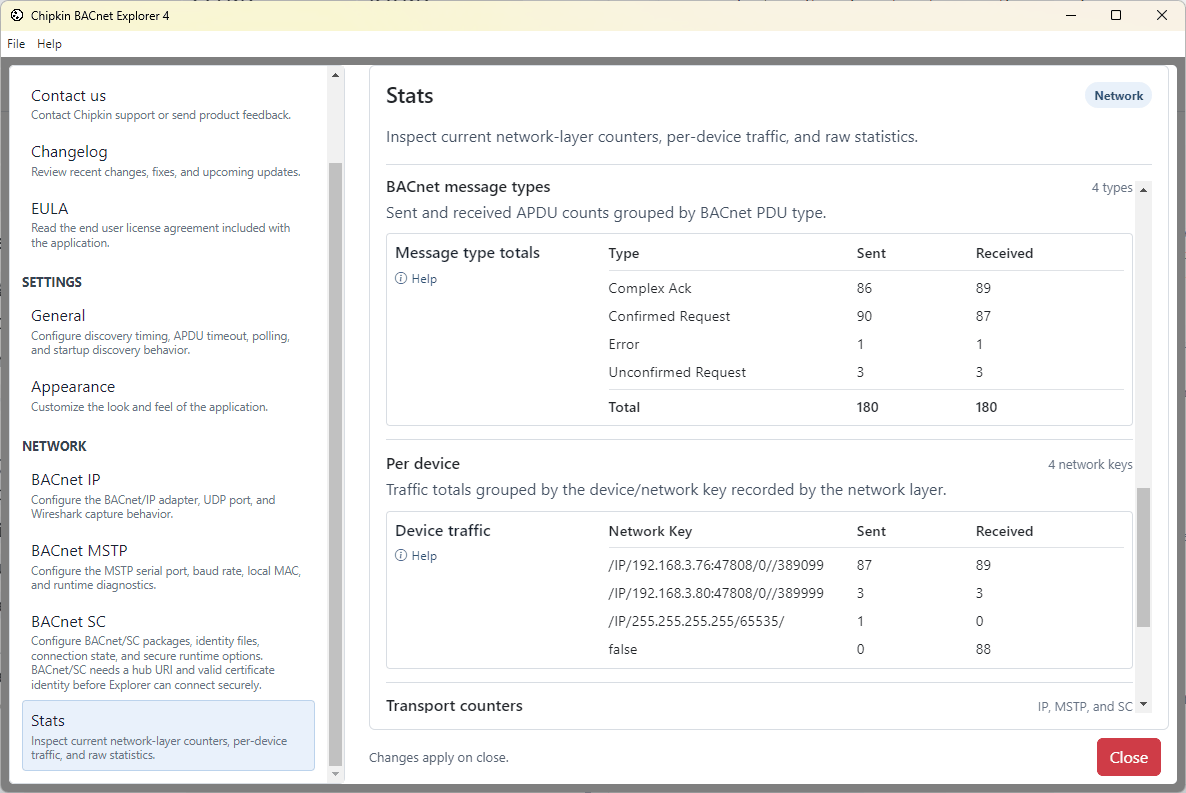Click the info icon beside Device traffic Help
Screen dimensions: 1186x793
click(x=401, y=555)
